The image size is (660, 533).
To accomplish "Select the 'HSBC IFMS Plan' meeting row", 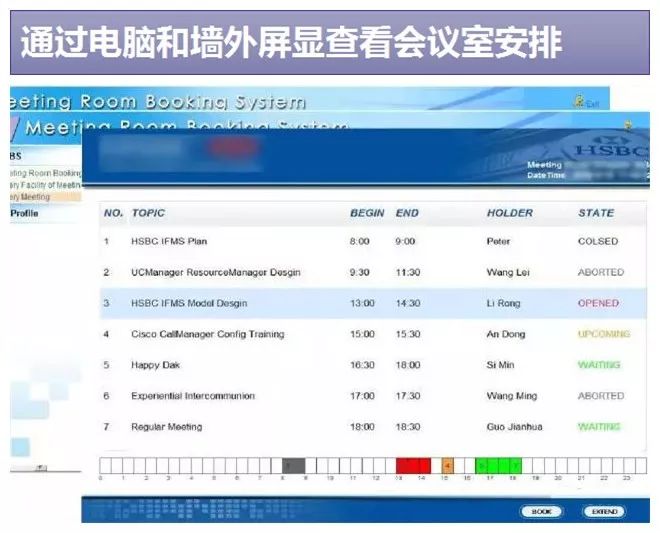I will 373,241.
